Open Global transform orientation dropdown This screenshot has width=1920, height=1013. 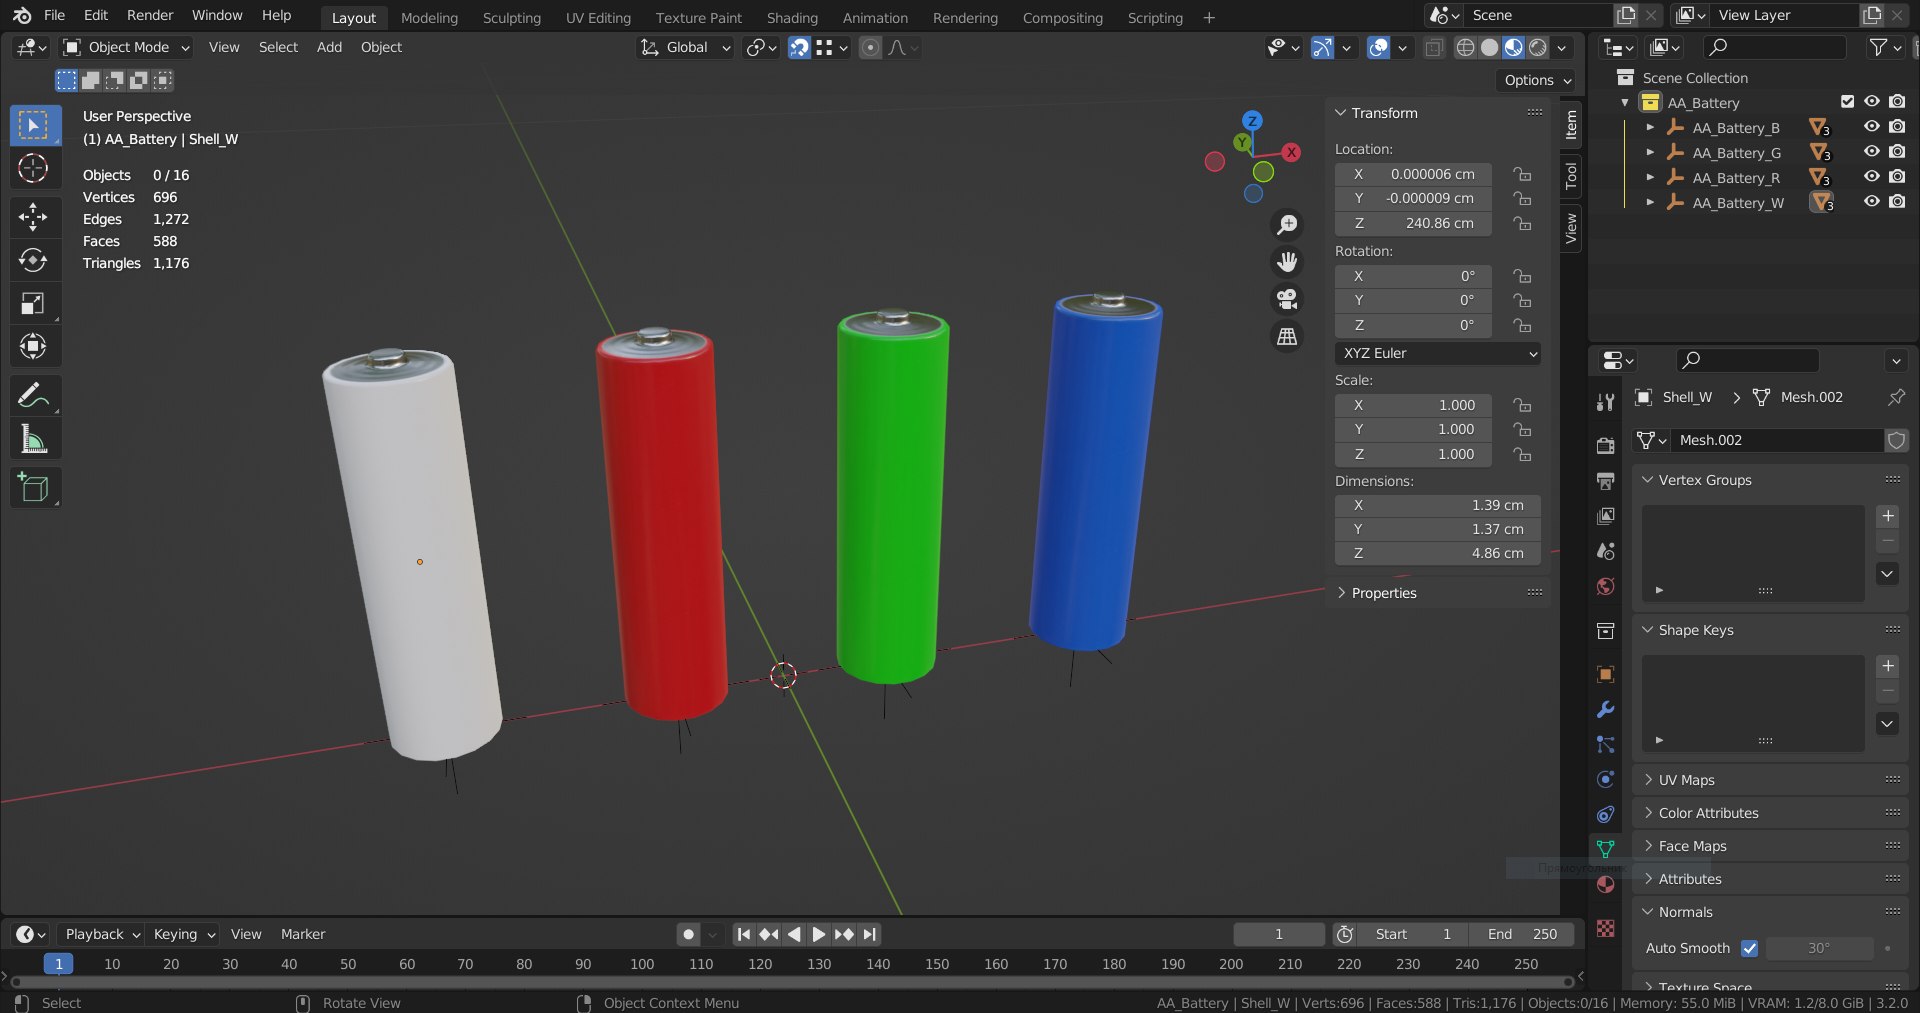[x=685, y=47]
